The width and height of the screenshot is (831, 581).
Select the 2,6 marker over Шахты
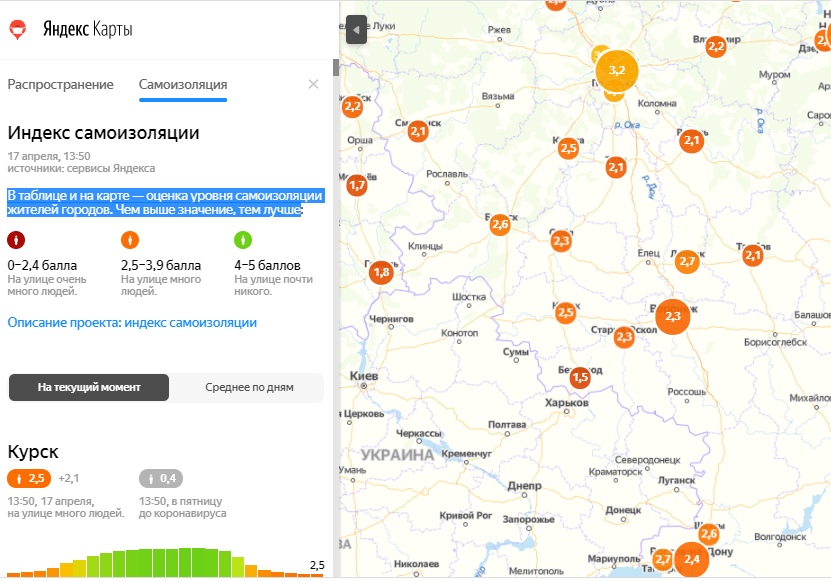(x=709, y=534)
